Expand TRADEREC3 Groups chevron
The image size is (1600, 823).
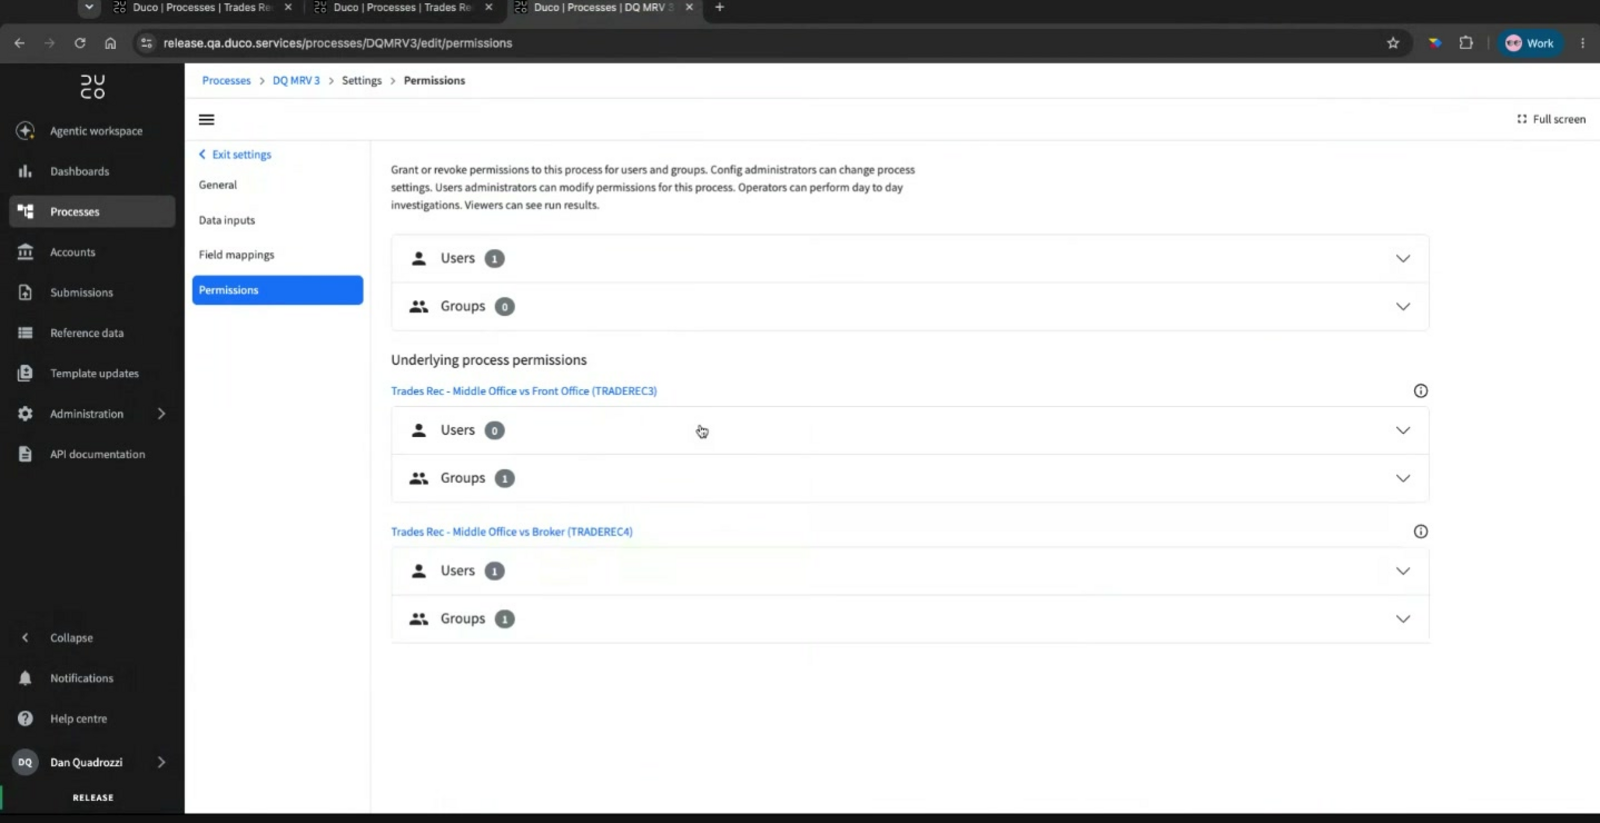pyautogui.click(x=1403, y=479)
